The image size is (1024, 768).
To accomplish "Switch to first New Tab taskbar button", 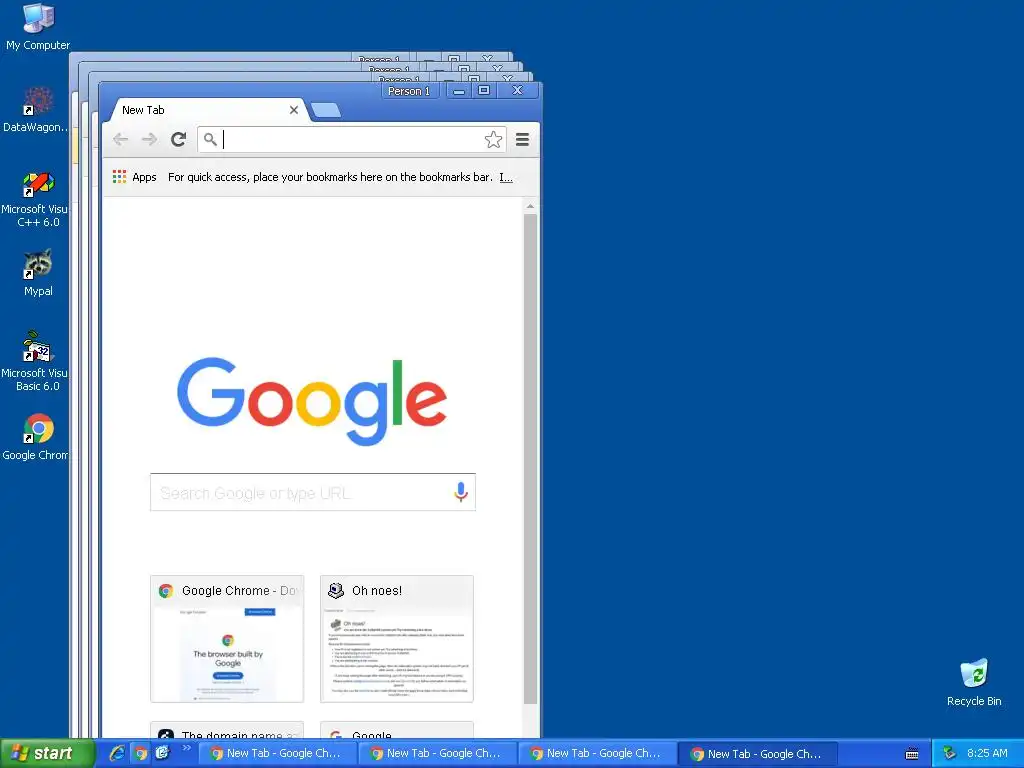I will click(x=276, y=753).
